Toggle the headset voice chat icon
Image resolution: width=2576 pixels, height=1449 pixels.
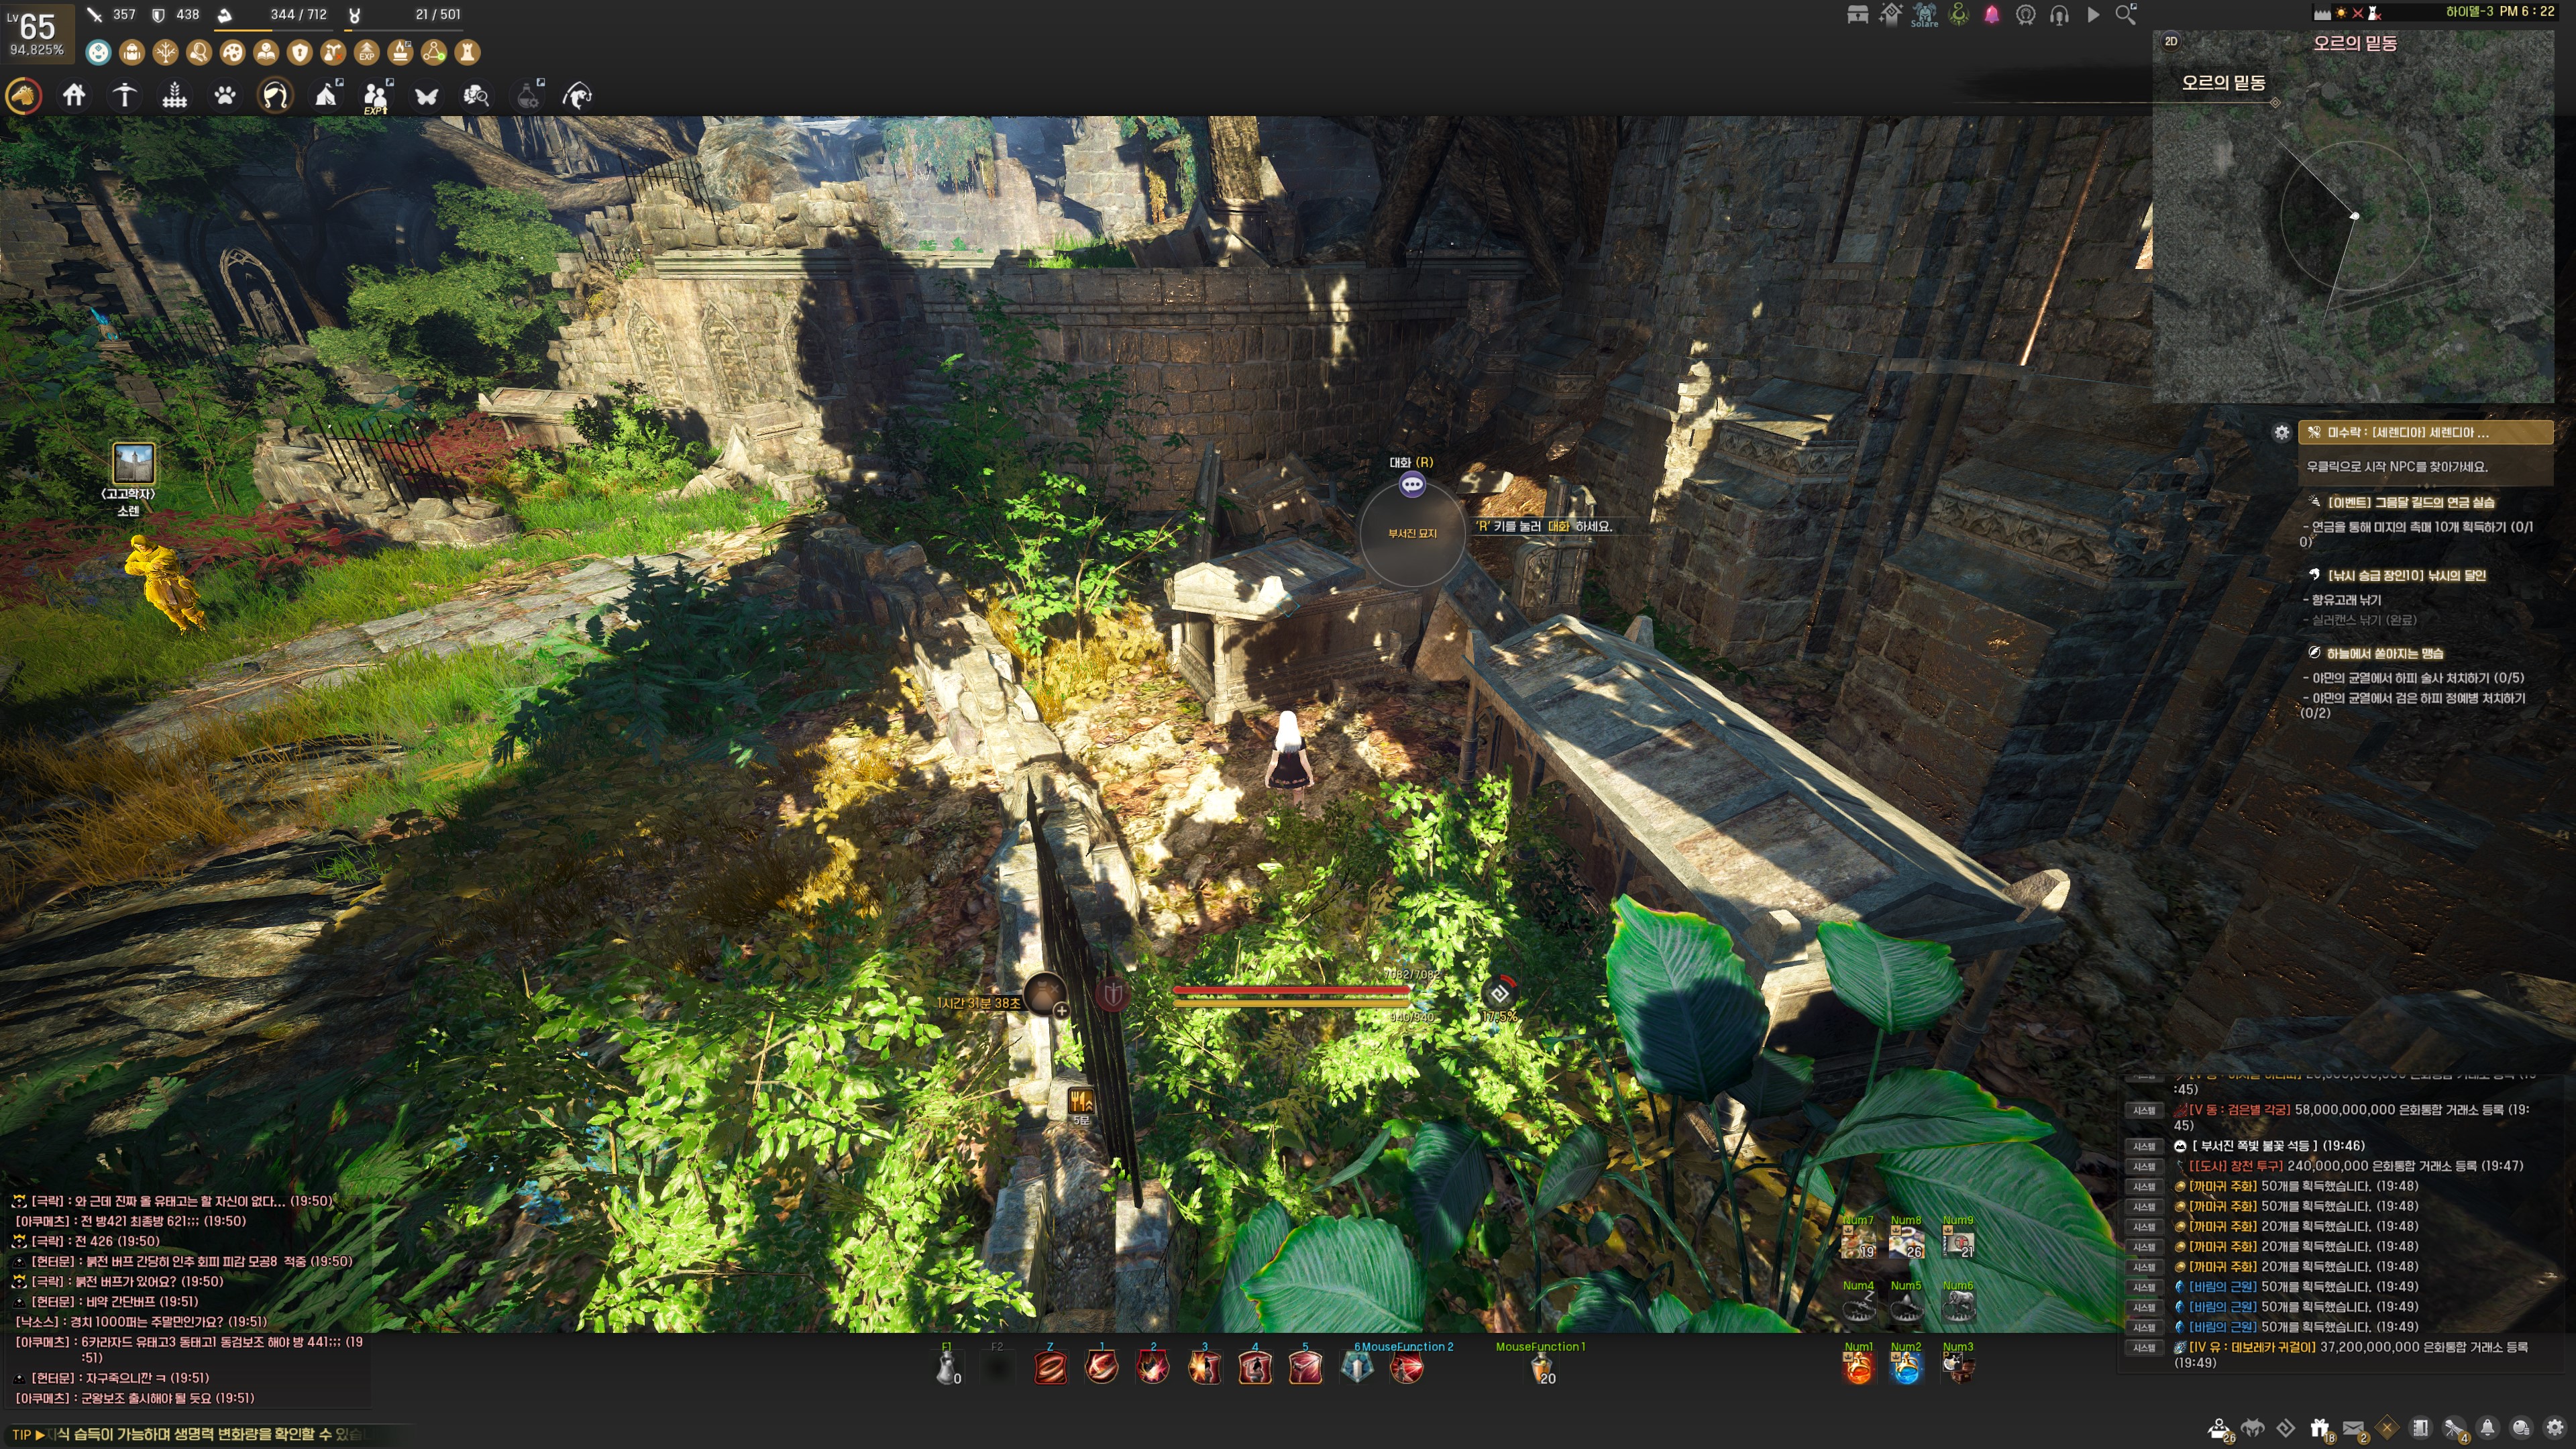[2059, 14]
